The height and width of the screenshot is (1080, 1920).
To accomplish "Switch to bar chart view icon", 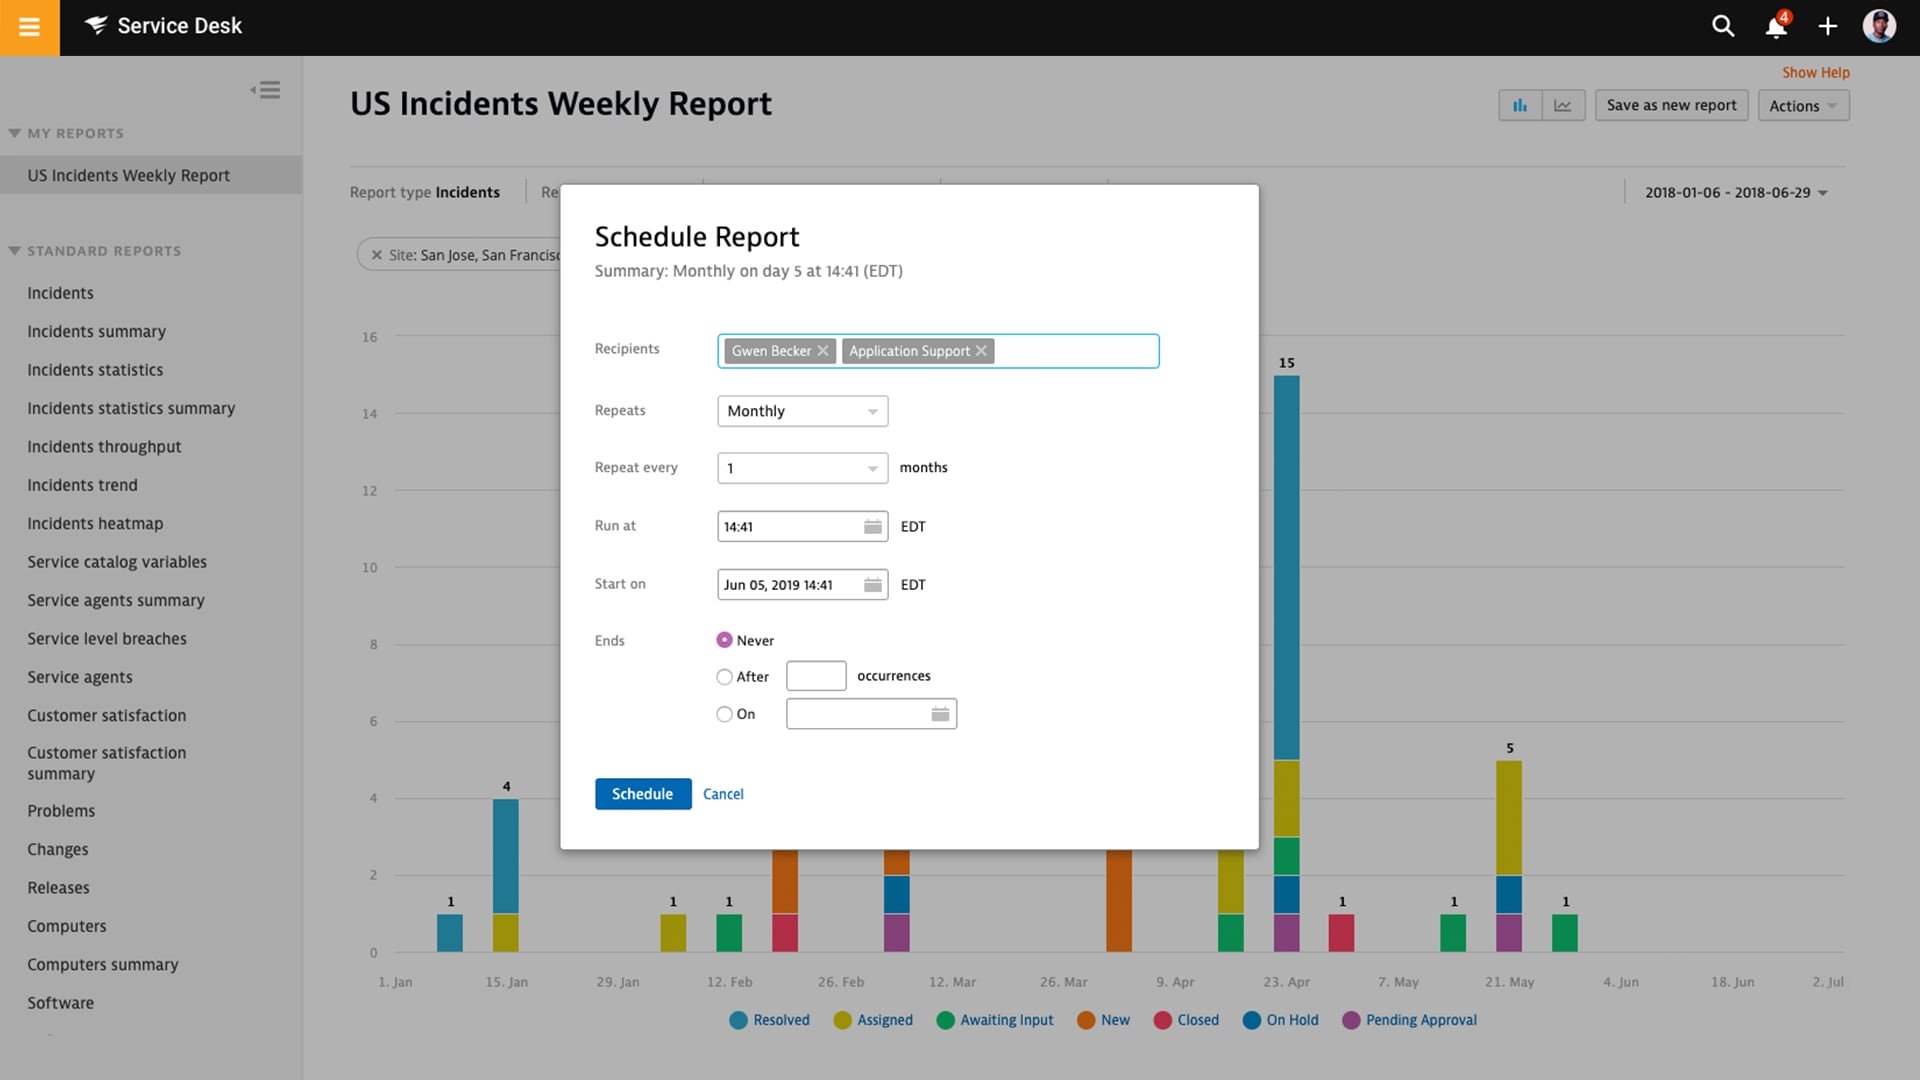I will [x=1520, y=105].
